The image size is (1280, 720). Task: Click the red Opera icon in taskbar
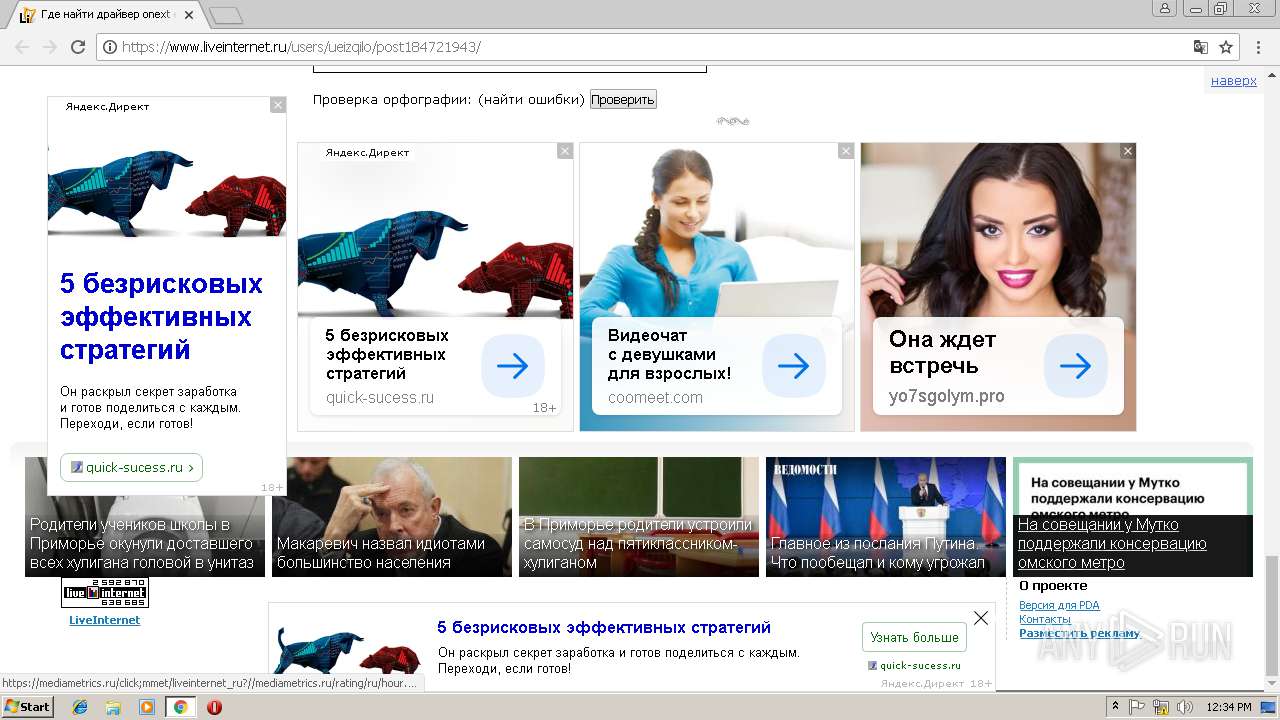tap(214, 707)
